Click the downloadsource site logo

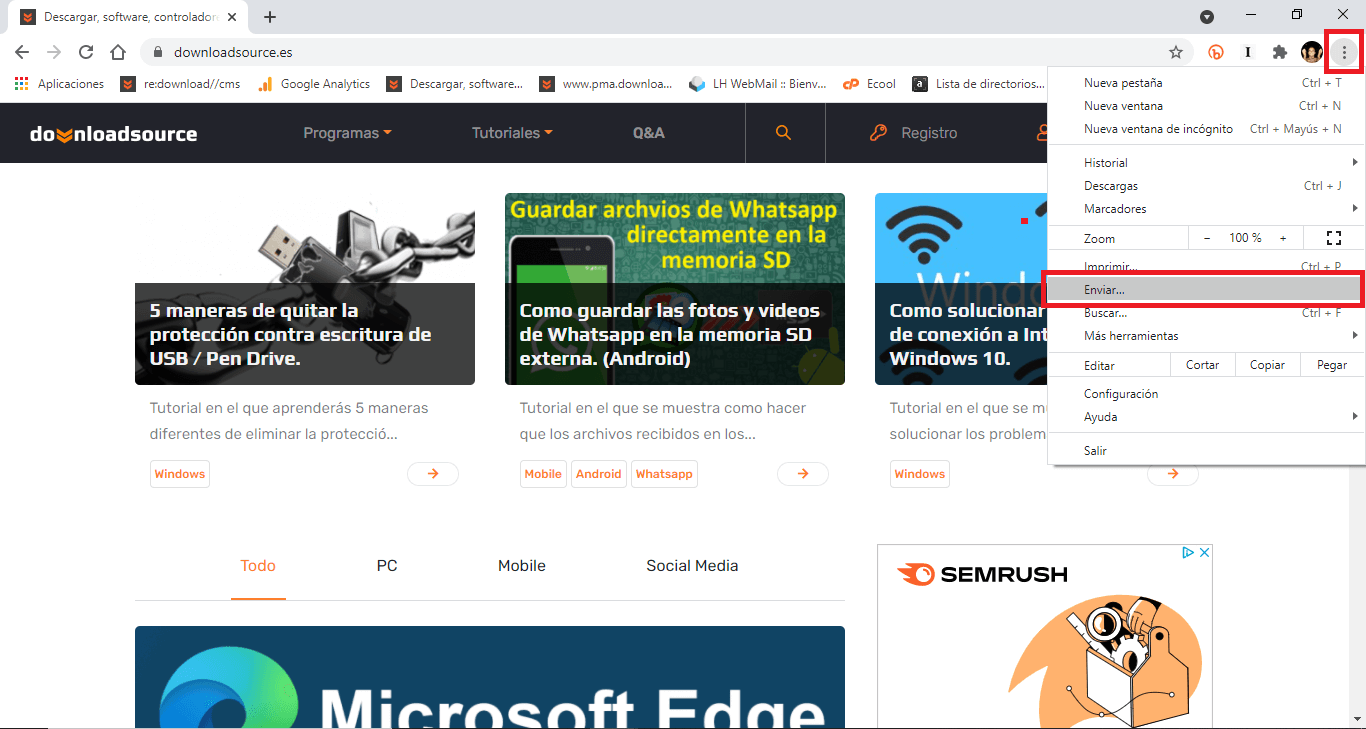113,133
